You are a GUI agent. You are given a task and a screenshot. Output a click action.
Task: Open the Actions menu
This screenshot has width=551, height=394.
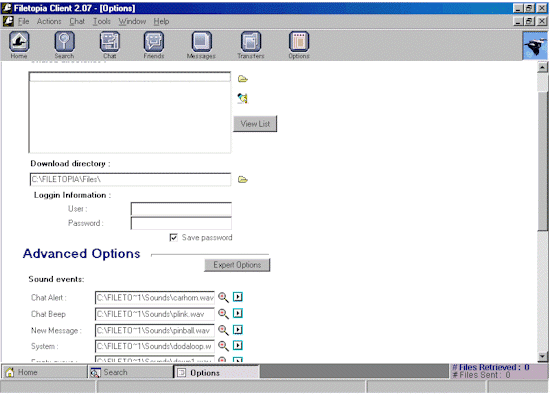(x=49, y=21)
